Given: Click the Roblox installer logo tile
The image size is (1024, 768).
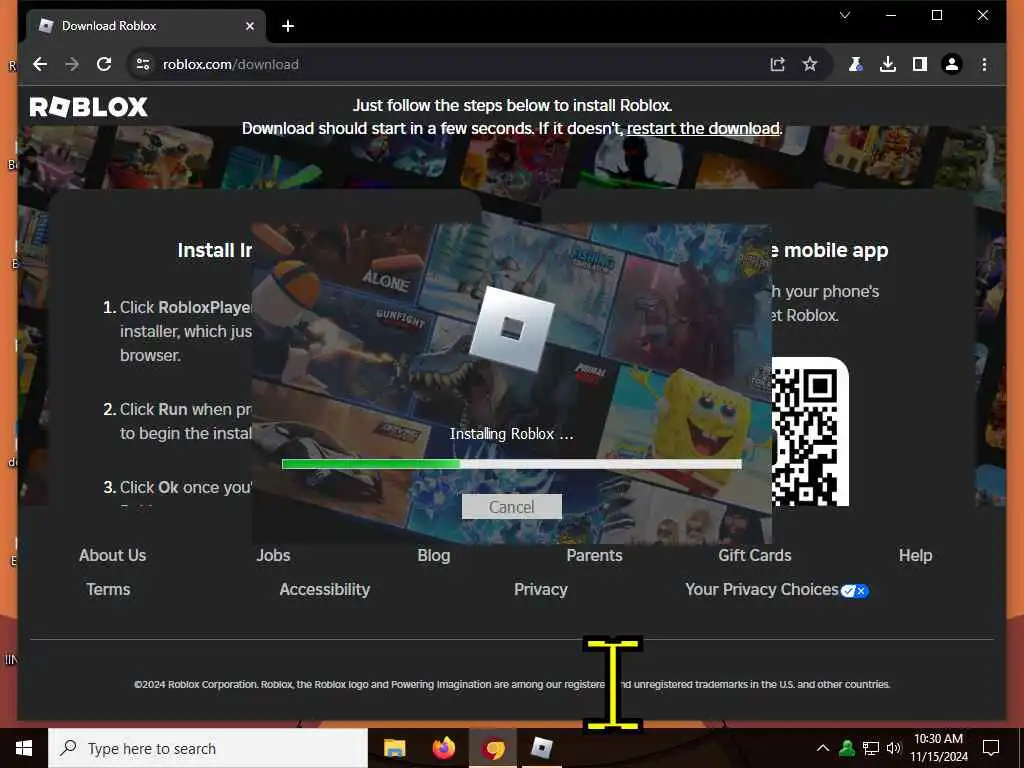Looking at the screenshot, I should (x=511, y=329).
